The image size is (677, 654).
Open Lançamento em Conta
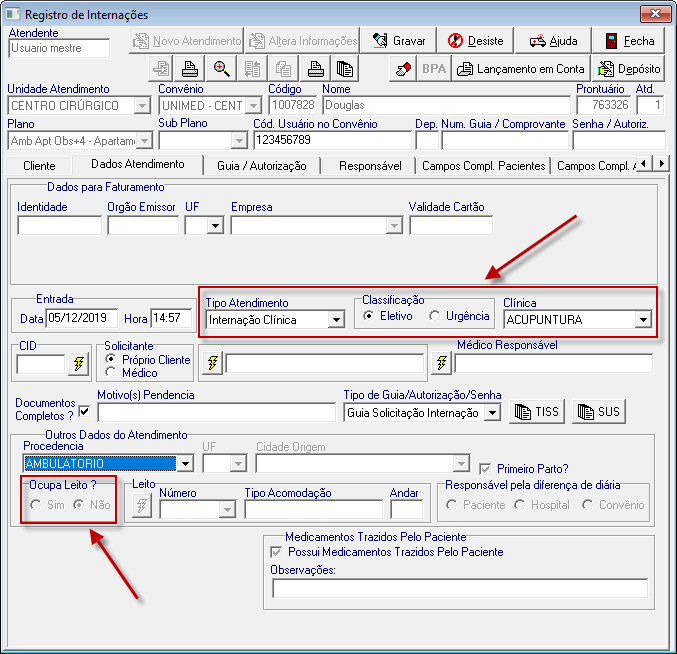pyautogui.click(x=521, y=69)
